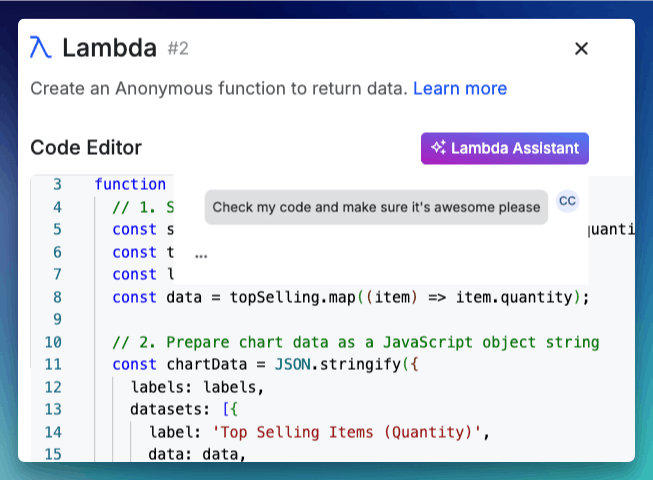The width and height of the screenshot is (653, 480).
Task: Click the sparkle icon on Lambda Assistant
Action: 438,148
